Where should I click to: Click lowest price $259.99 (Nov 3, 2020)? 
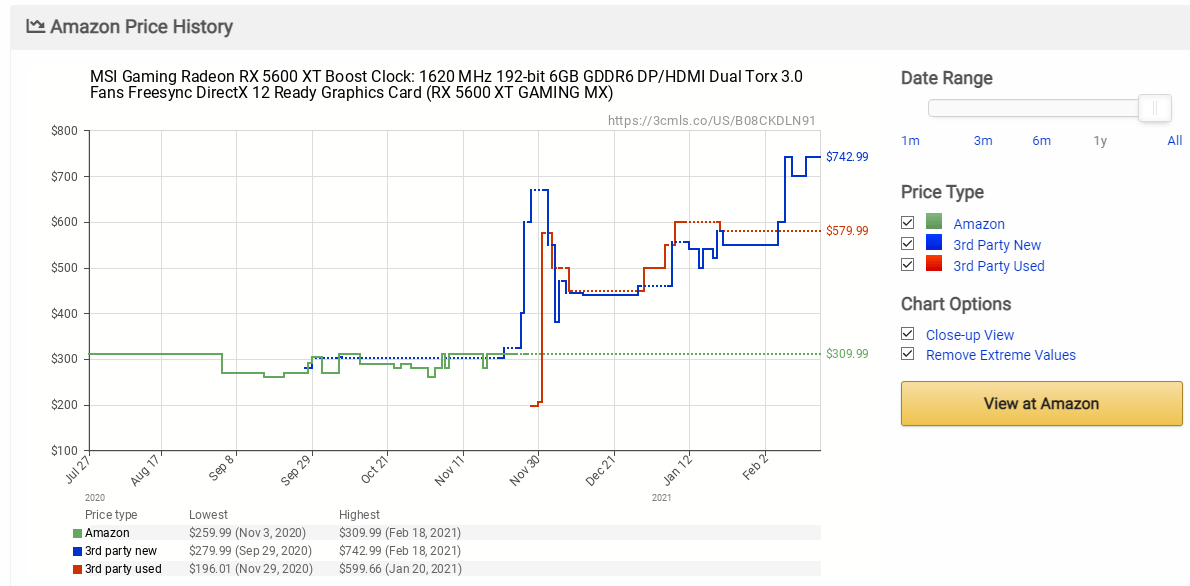(x=249, y=533)
